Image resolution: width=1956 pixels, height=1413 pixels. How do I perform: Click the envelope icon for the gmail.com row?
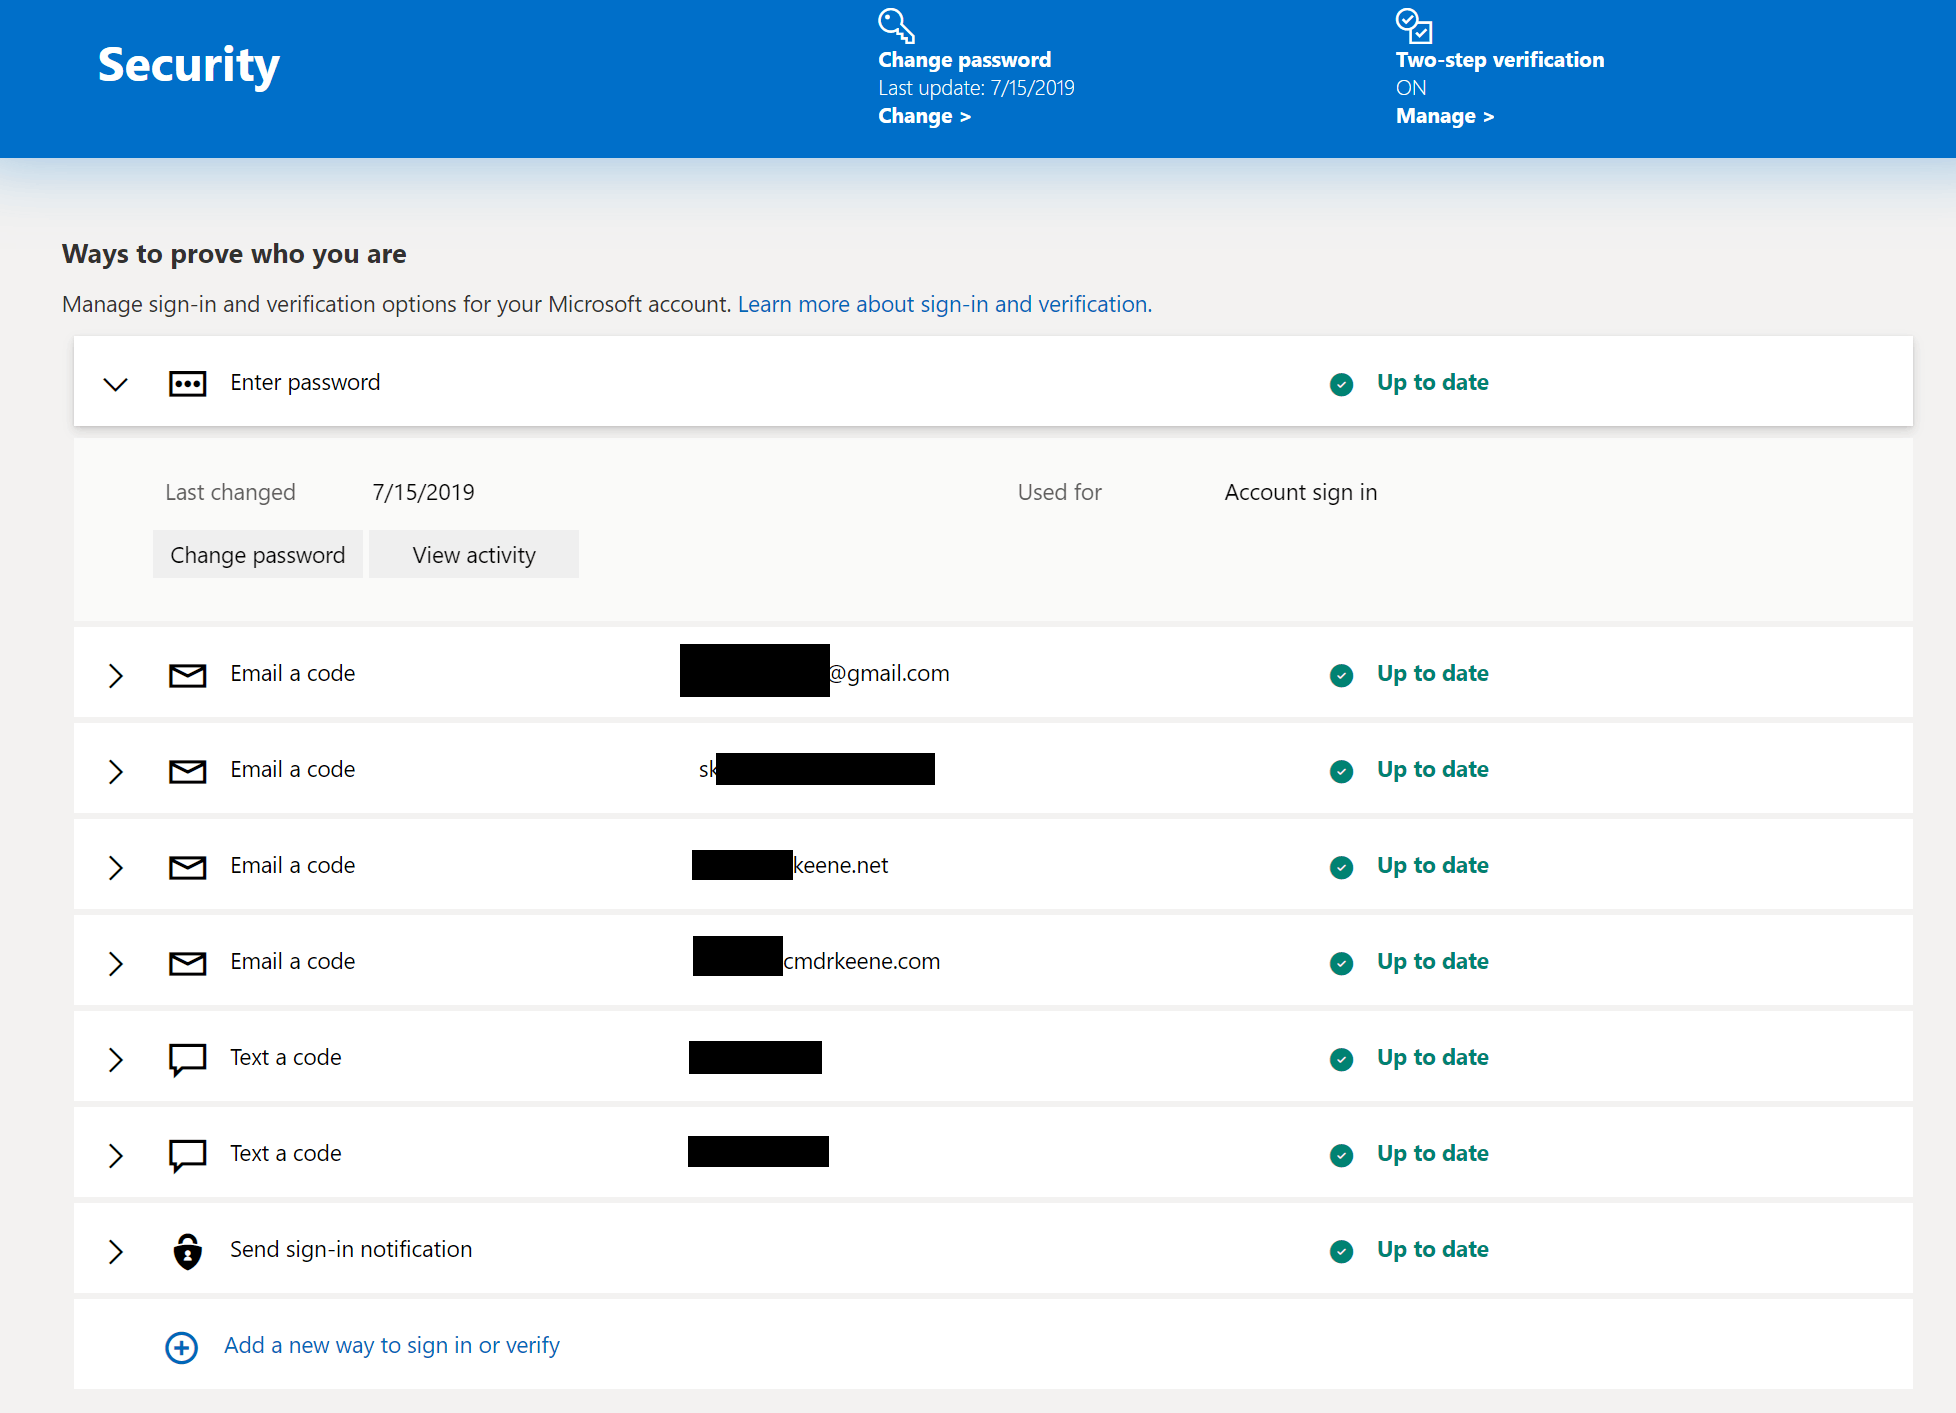coord(187,675)
